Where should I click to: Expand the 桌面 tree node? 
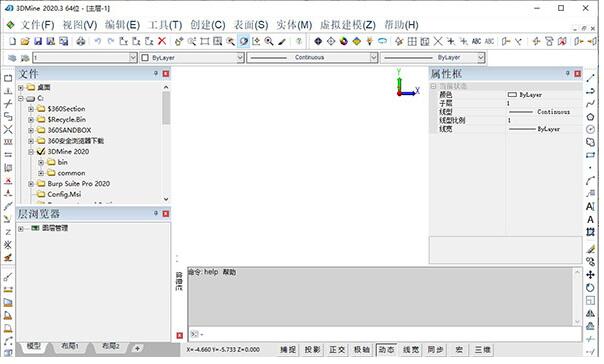(21, 87)
